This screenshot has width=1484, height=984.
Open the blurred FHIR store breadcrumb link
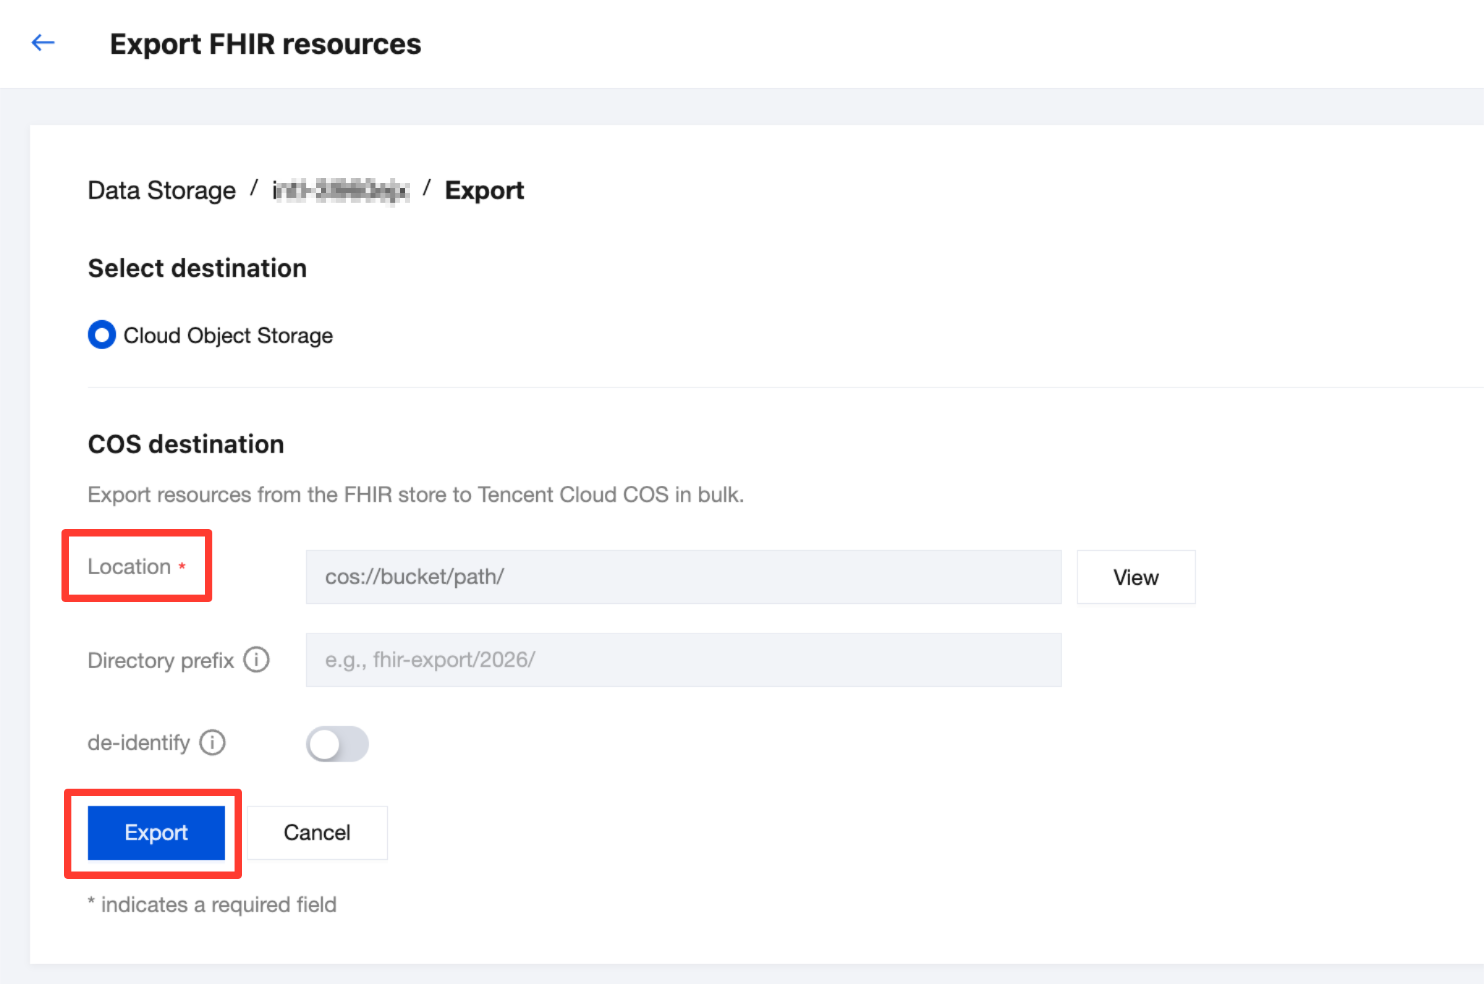tap(341, 190)
